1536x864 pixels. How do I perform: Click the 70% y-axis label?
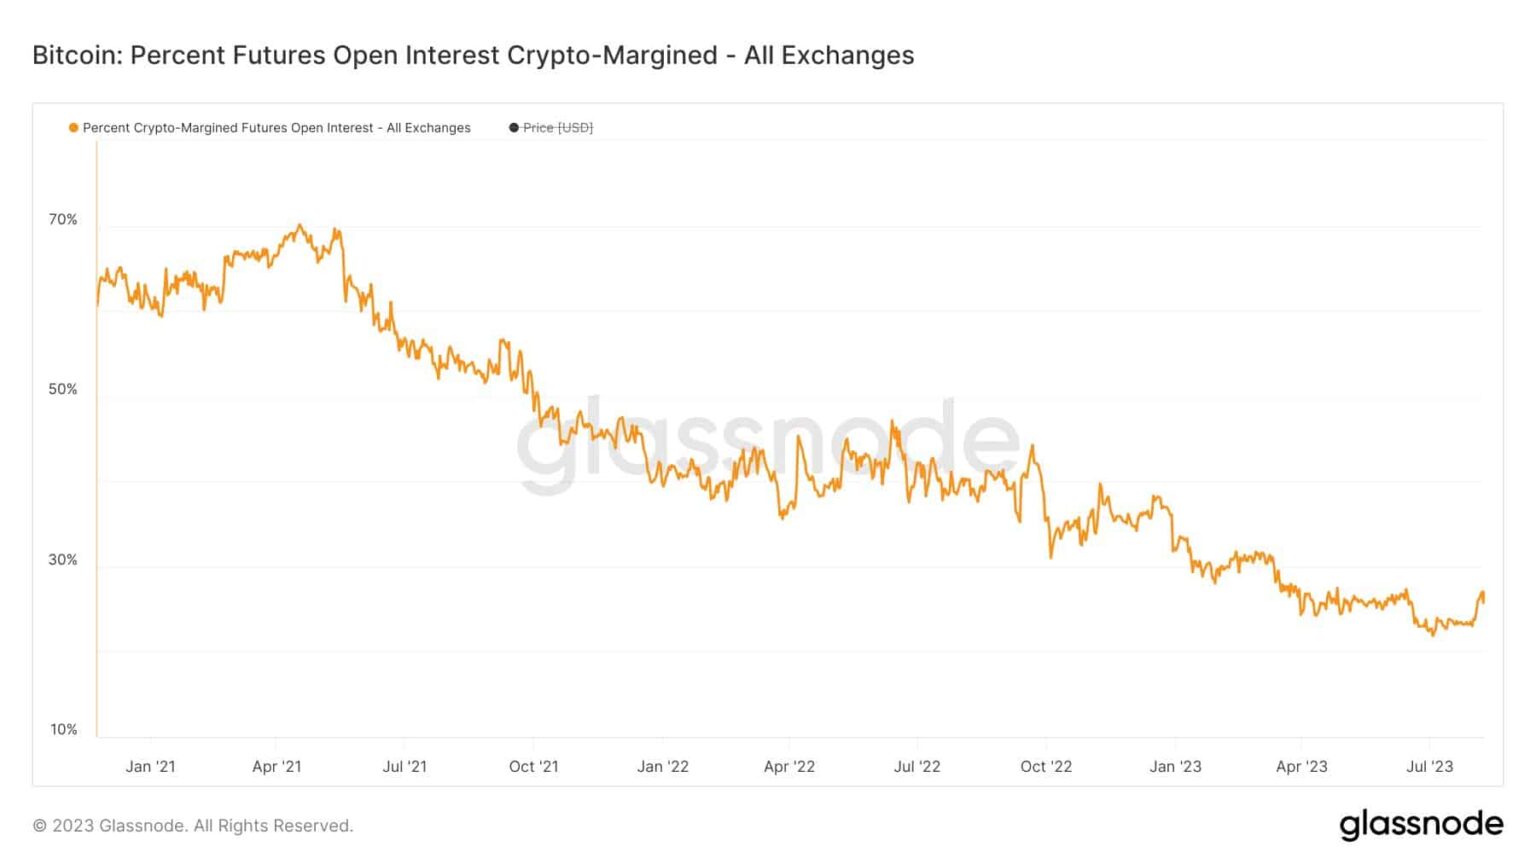click(x=63, y=219)
